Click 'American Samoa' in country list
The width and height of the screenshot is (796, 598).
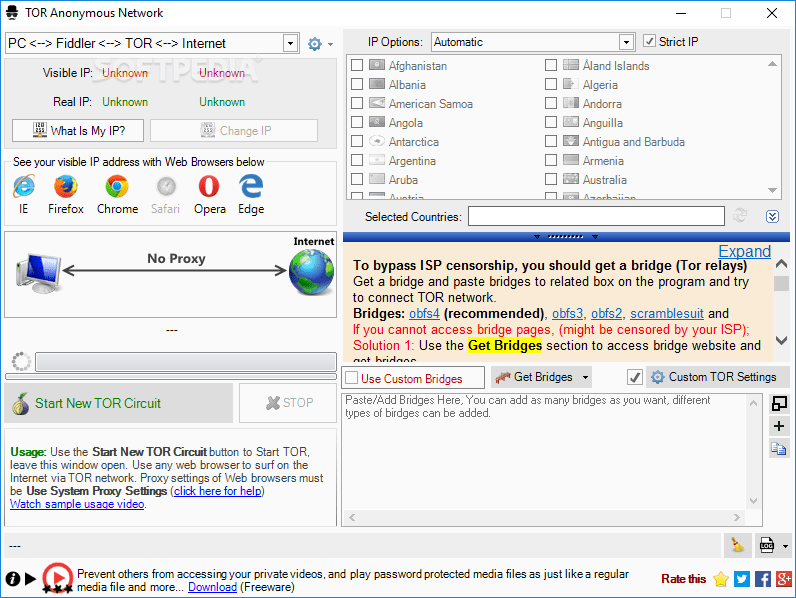click(x=430, y=104)
